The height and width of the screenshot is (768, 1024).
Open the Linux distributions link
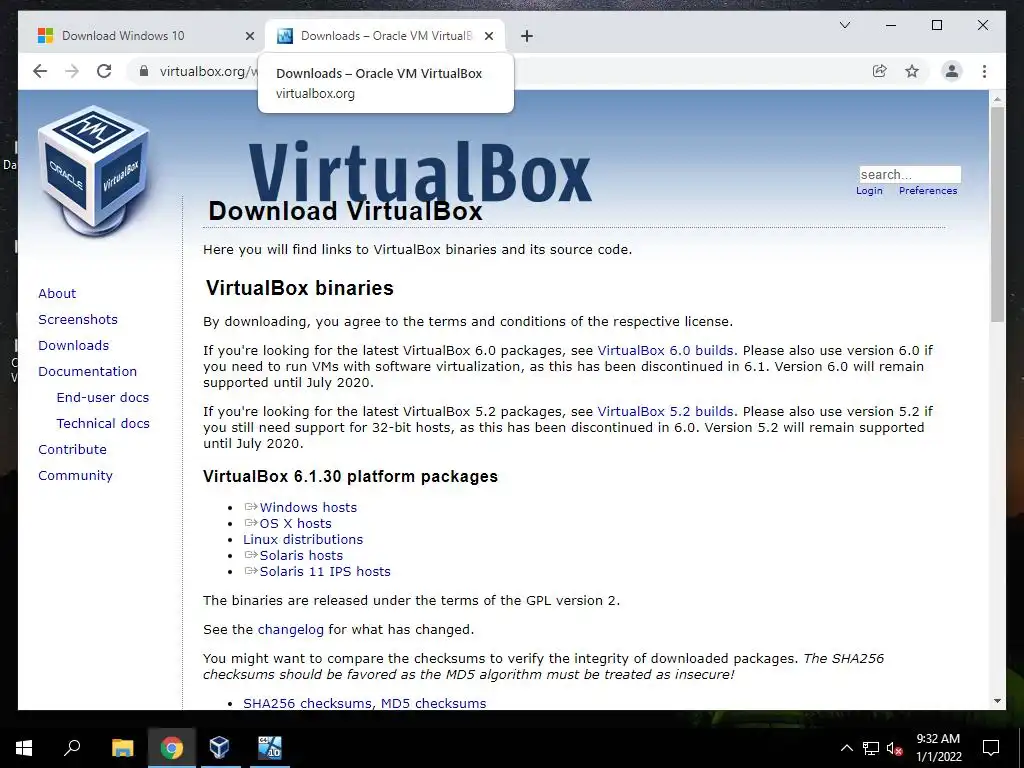click(x=303, y=539)
